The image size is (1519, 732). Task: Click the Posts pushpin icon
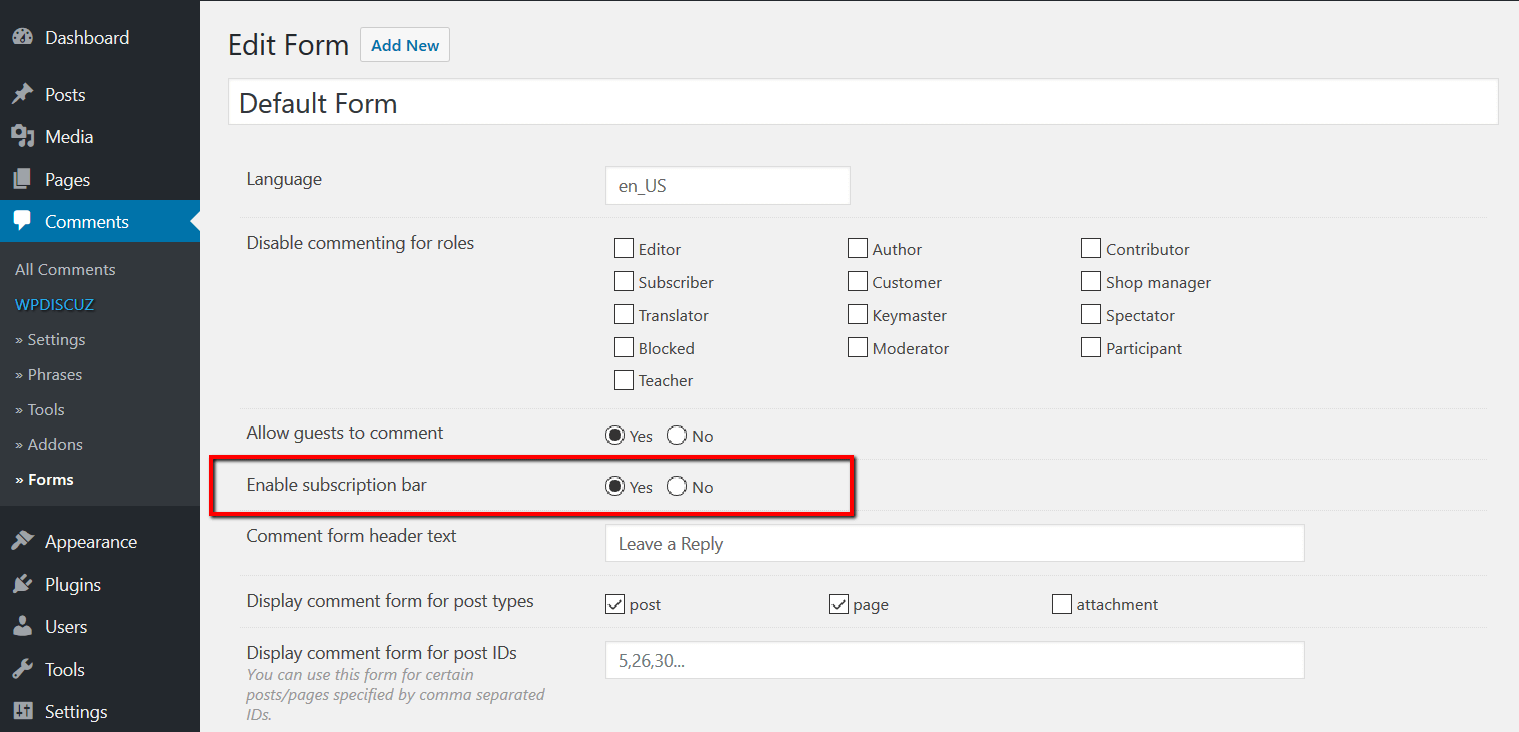(x=22, y=95)
